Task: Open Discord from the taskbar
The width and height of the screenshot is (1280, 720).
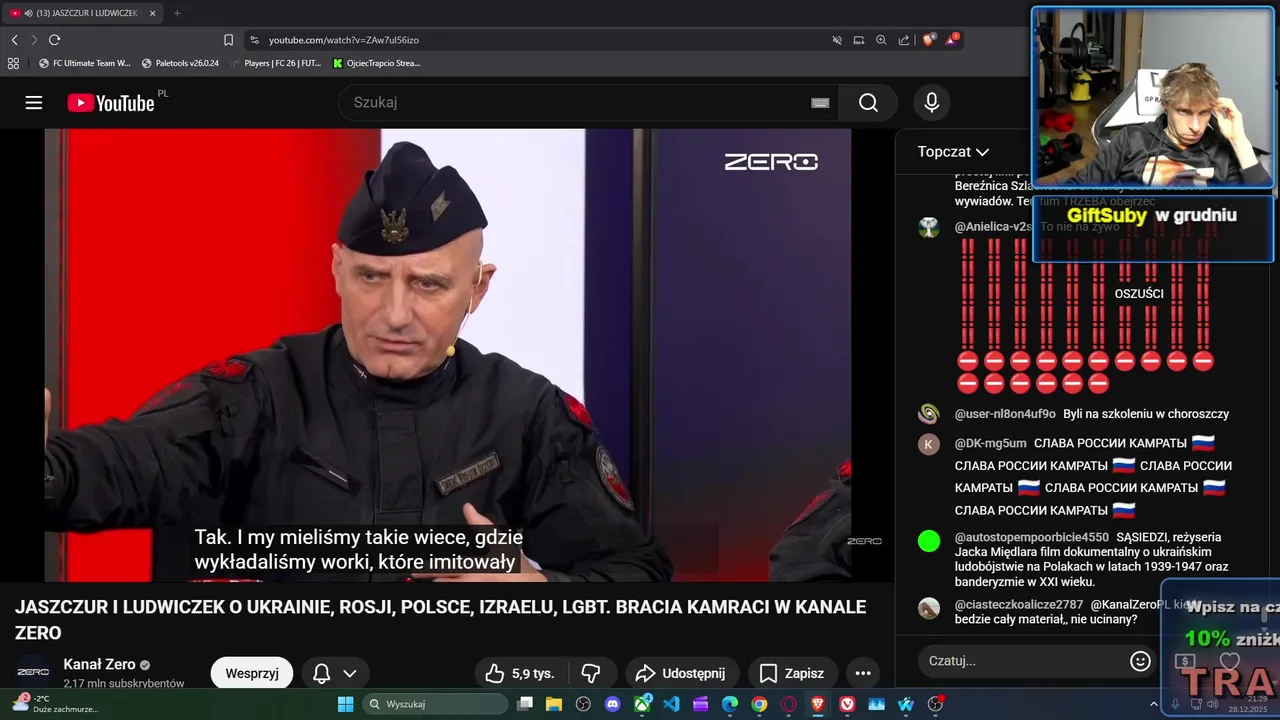Action: click(x=613, y=704)
